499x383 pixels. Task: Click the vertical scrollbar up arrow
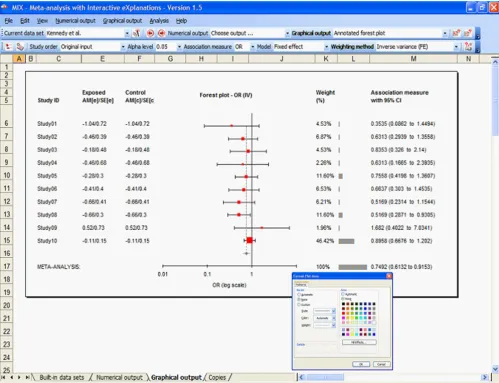tap(495, 62)
